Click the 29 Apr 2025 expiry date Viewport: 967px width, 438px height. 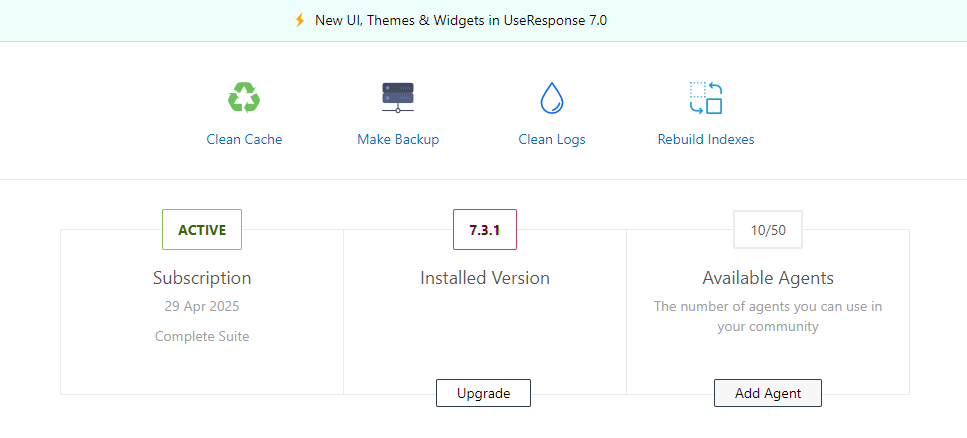coord(202,306)
